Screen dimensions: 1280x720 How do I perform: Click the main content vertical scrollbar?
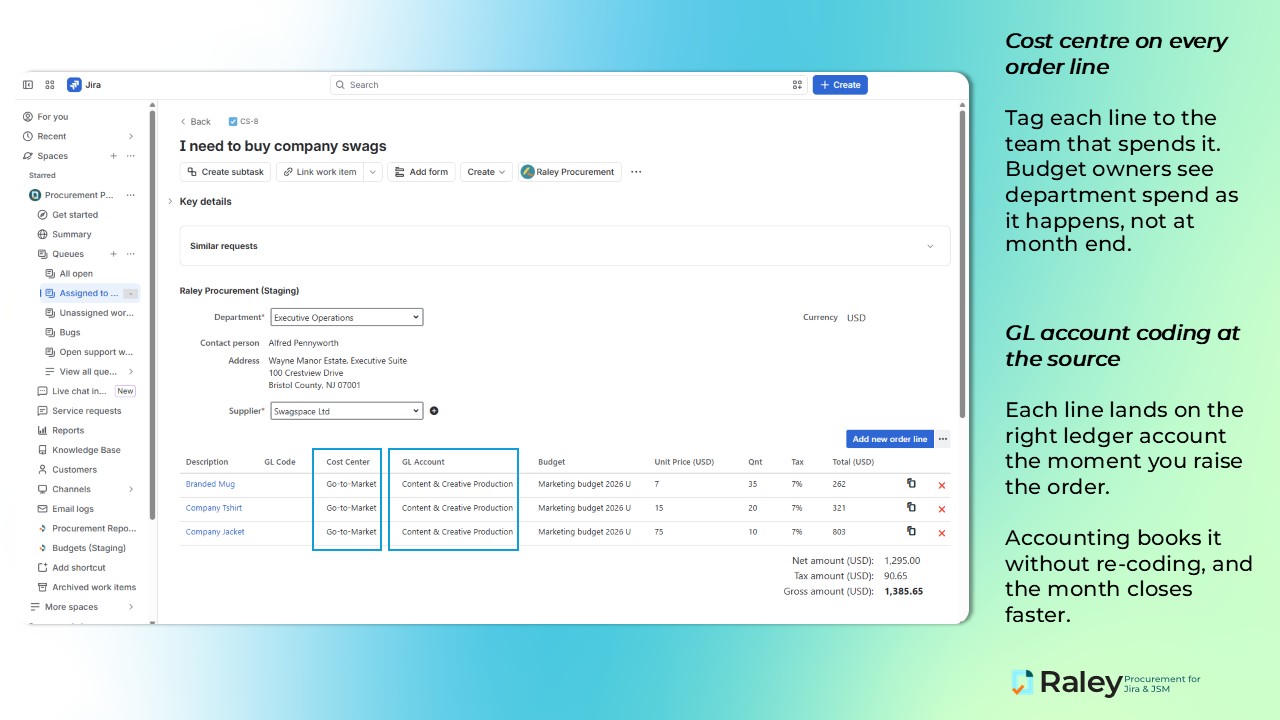coord(962,264)
